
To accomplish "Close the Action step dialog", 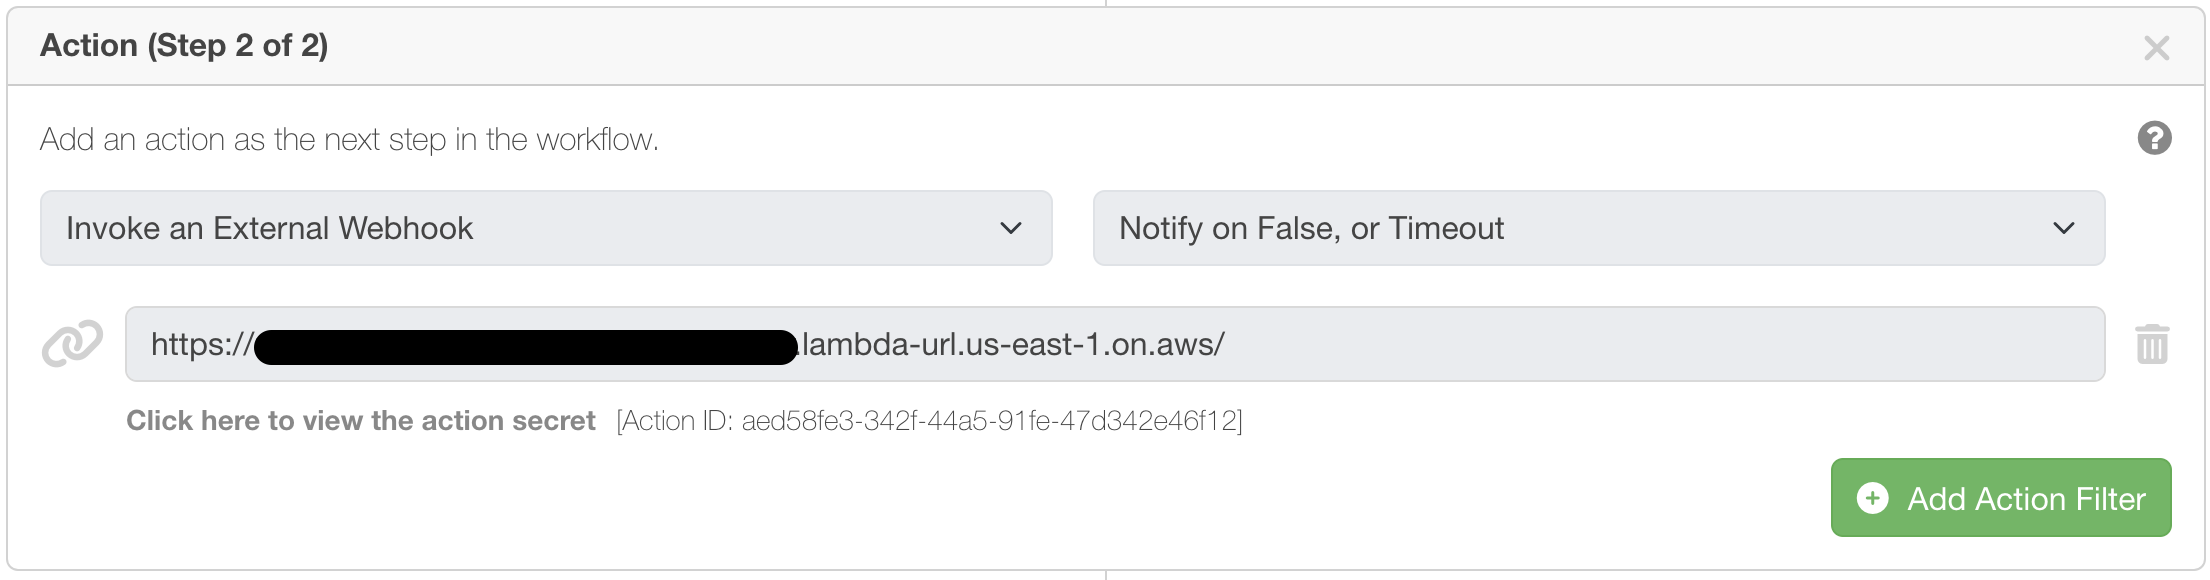I will [2157, 48].
